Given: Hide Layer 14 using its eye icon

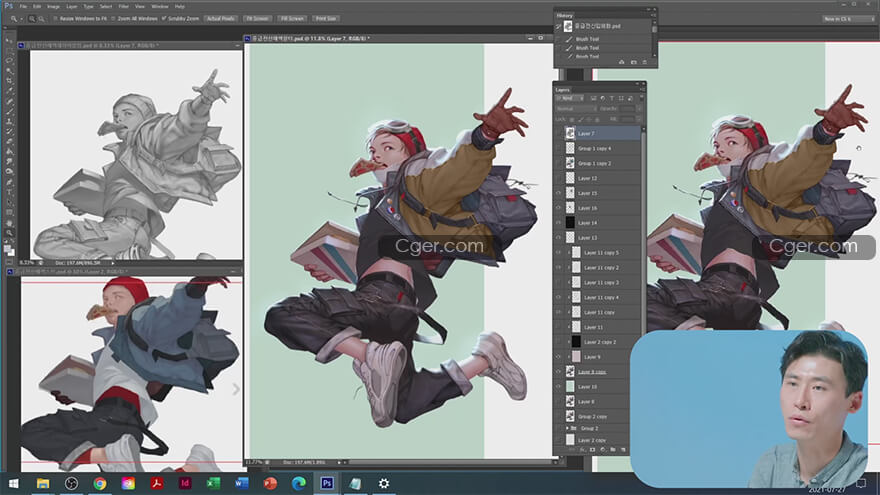Looking at the screenshot, I should 558,223.
